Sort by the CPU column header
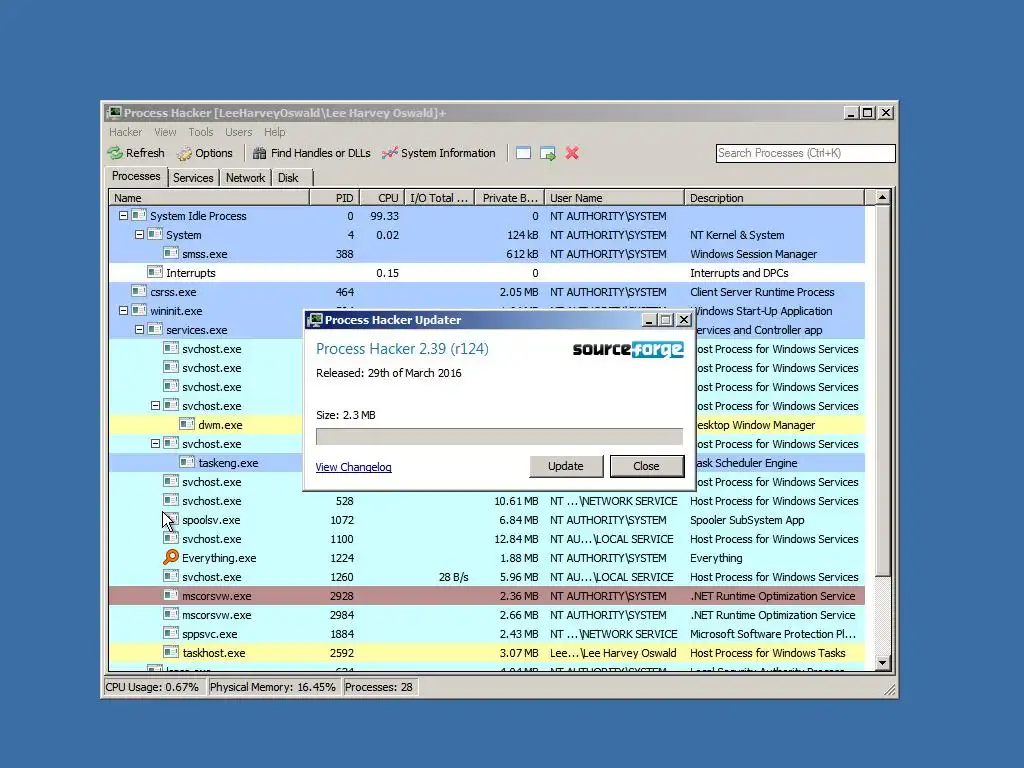This screenshot has height=768, width=1024. 381,197
